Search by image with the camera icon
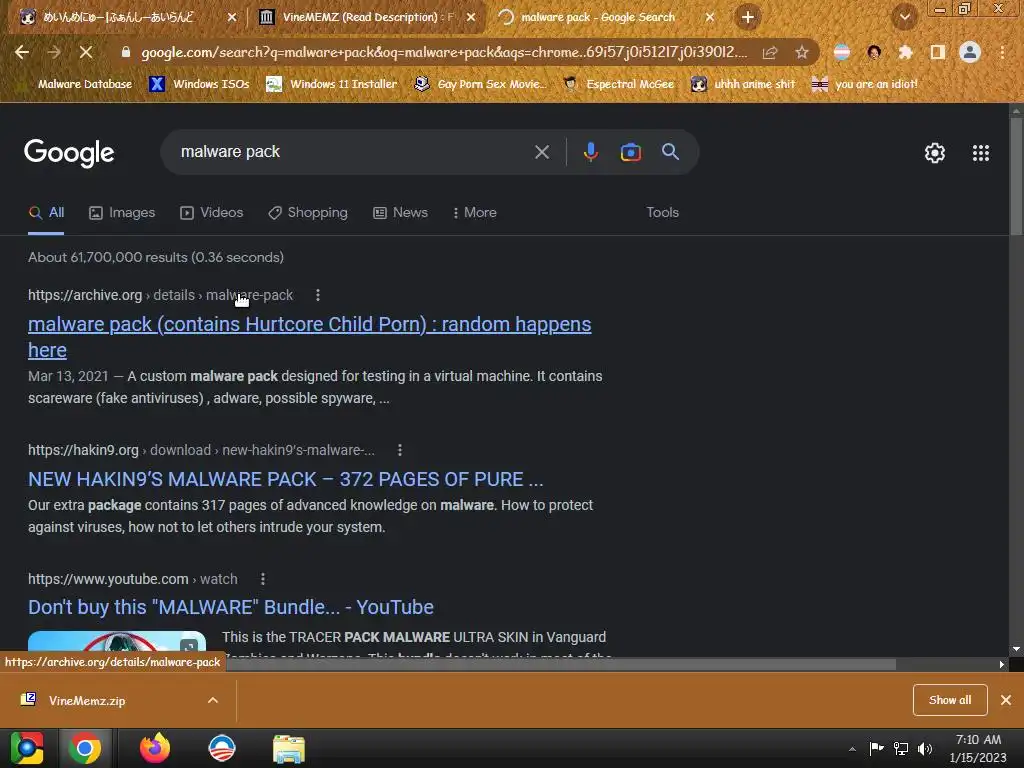Screen dimensions: 1024x768 point(630,152)
